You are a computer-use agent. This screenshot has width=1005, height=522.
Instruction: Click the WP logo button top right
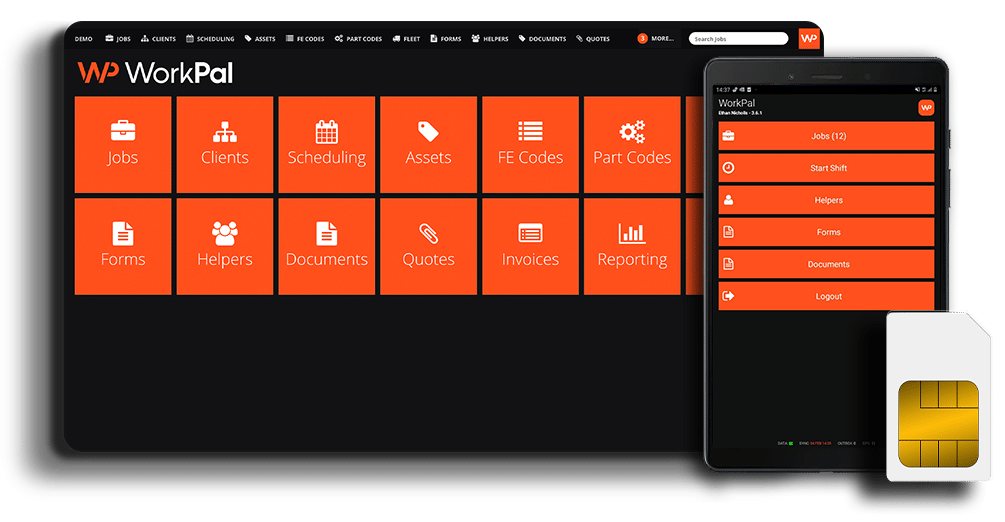(809, 39)
